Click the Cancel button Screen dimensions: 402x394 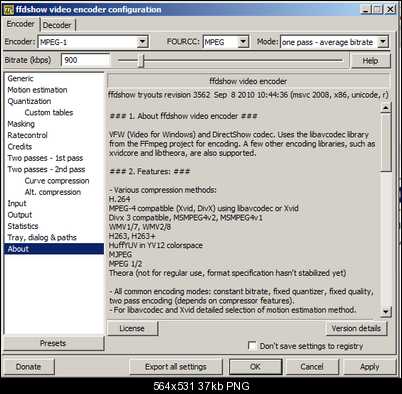312,367
